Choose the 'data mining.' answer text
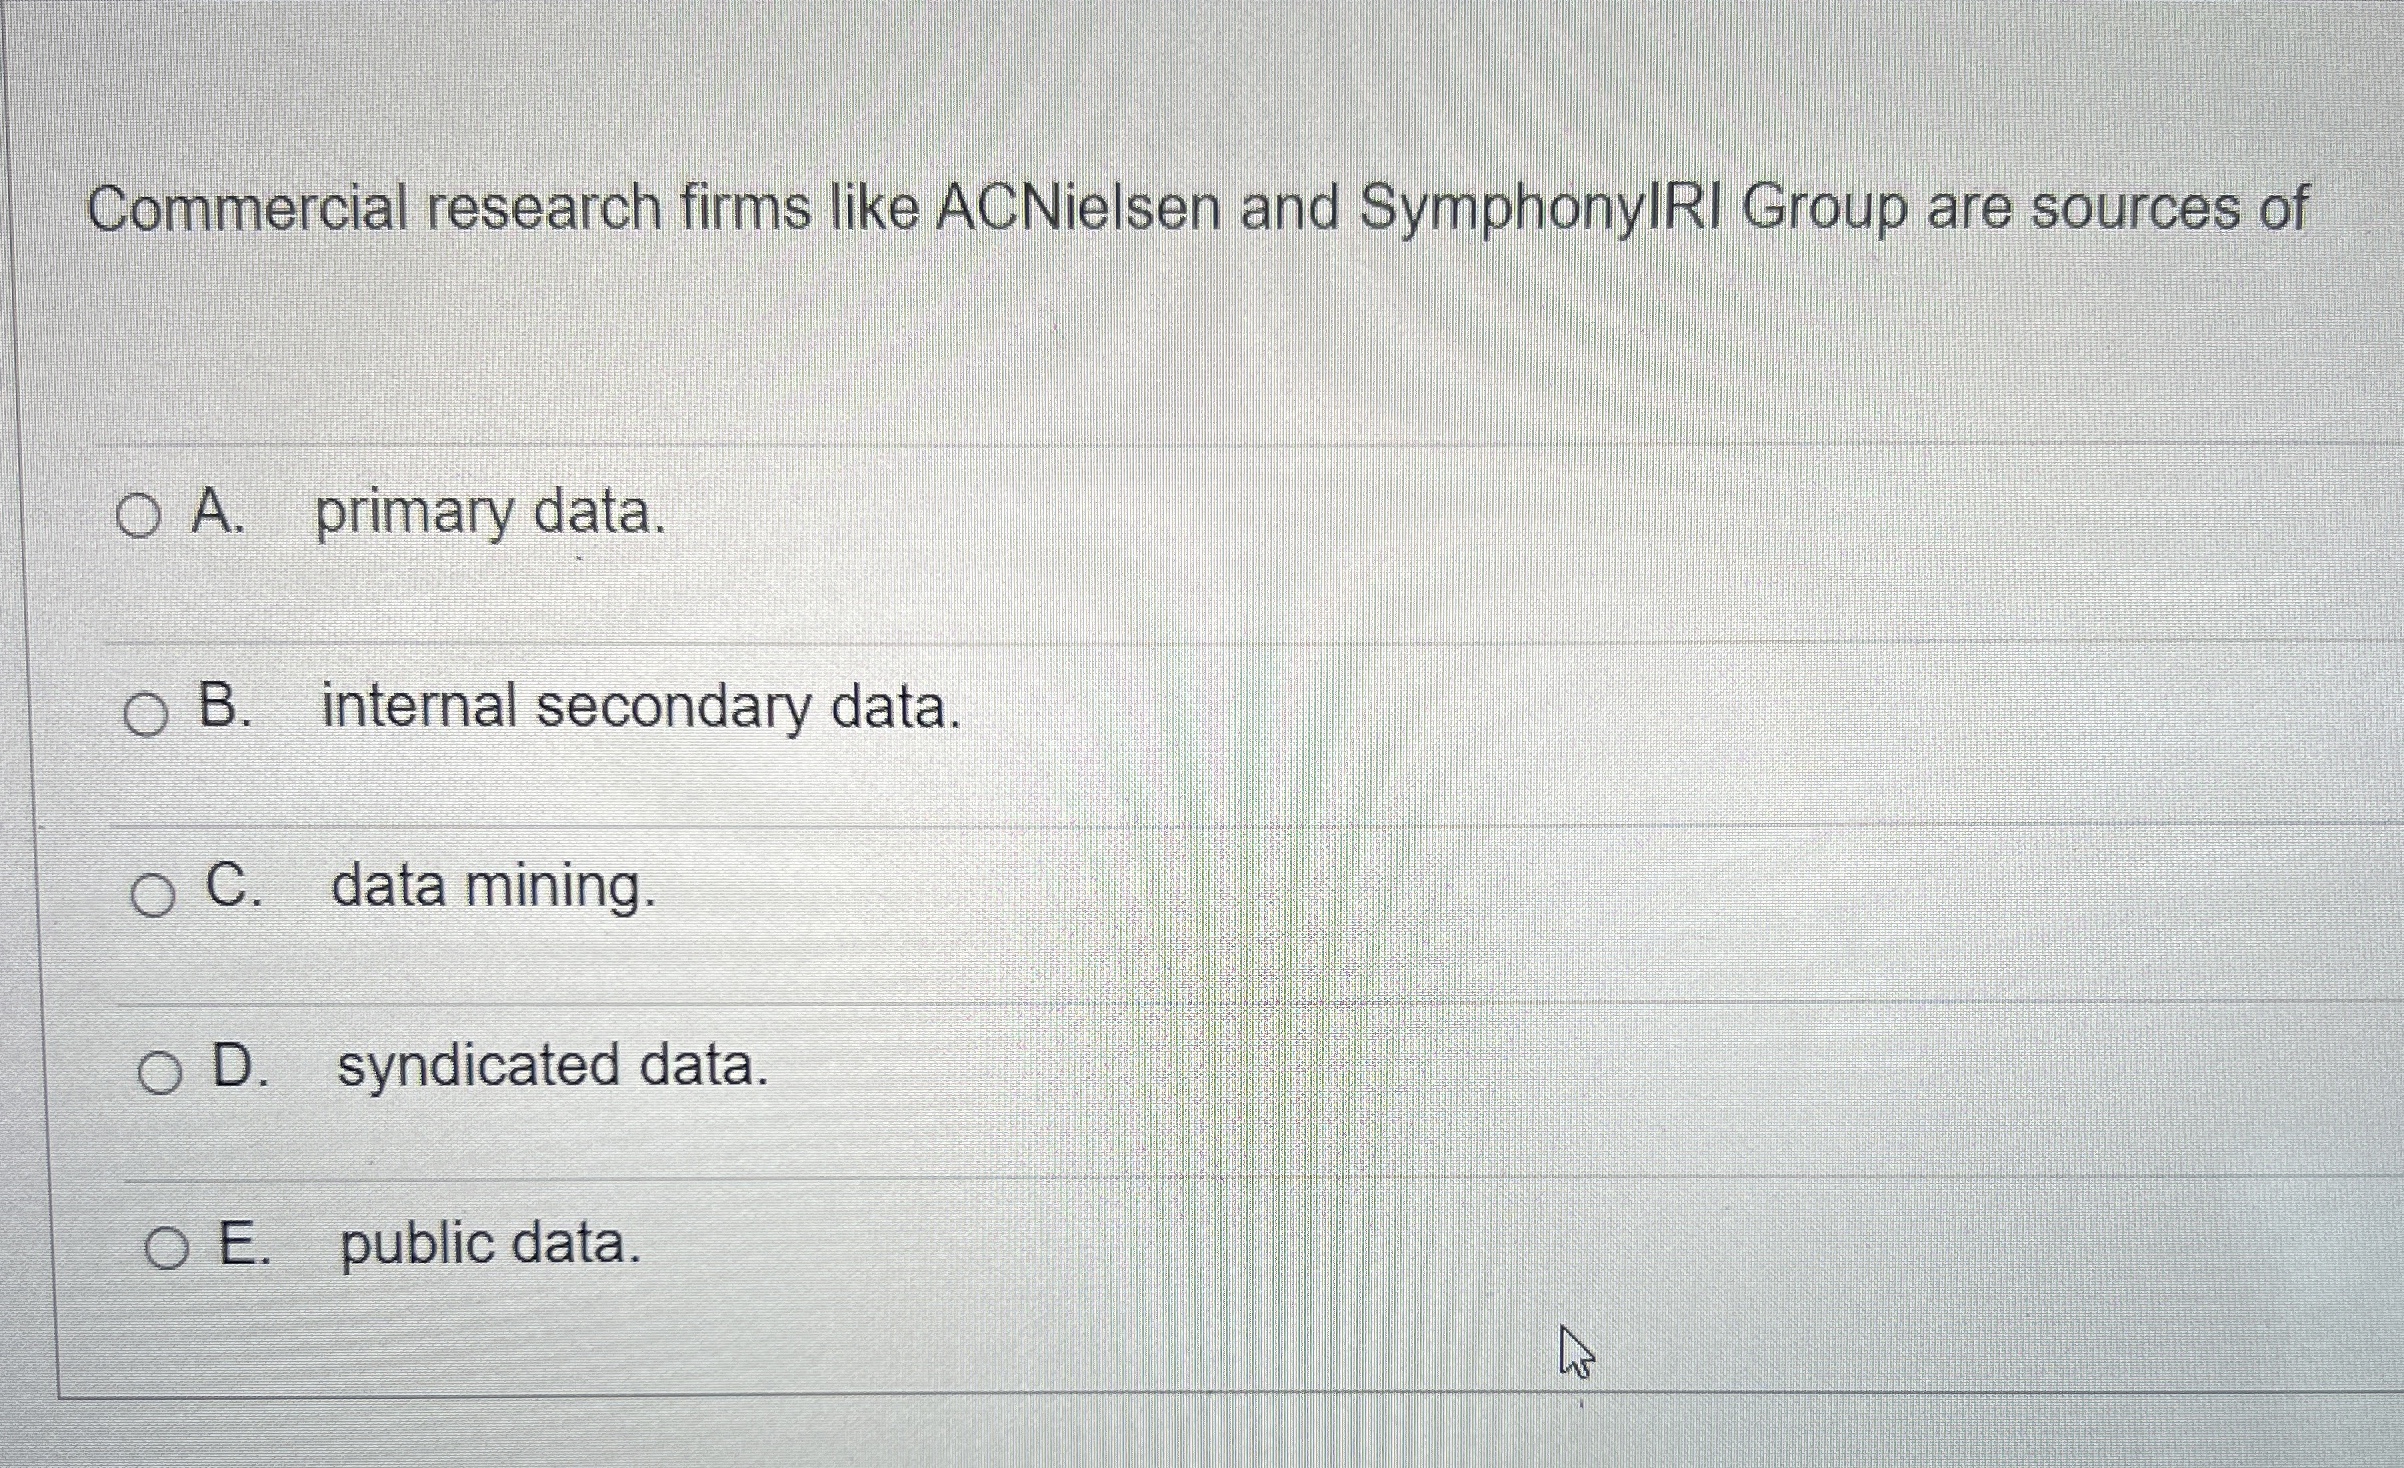 point(494,888)
